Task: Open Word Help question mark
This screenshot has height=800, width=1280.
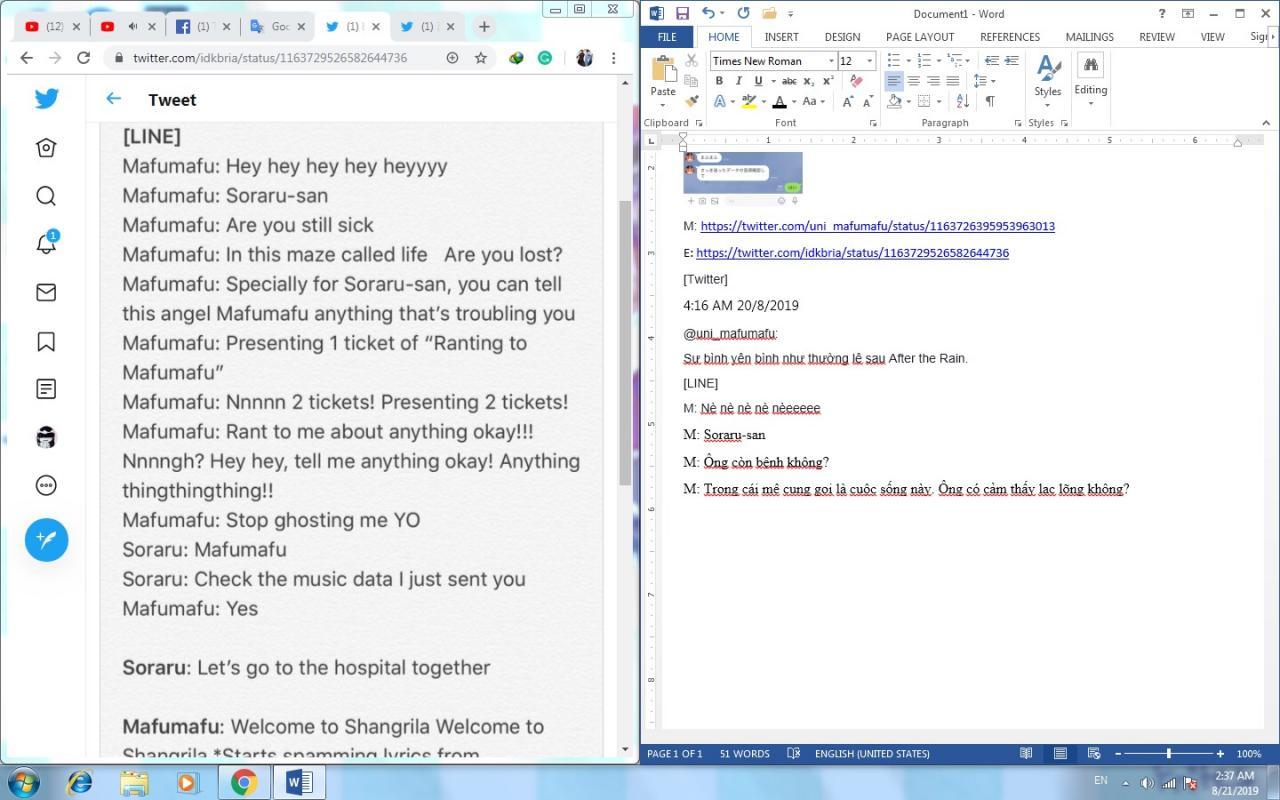Action: (x=1161, y=13)
